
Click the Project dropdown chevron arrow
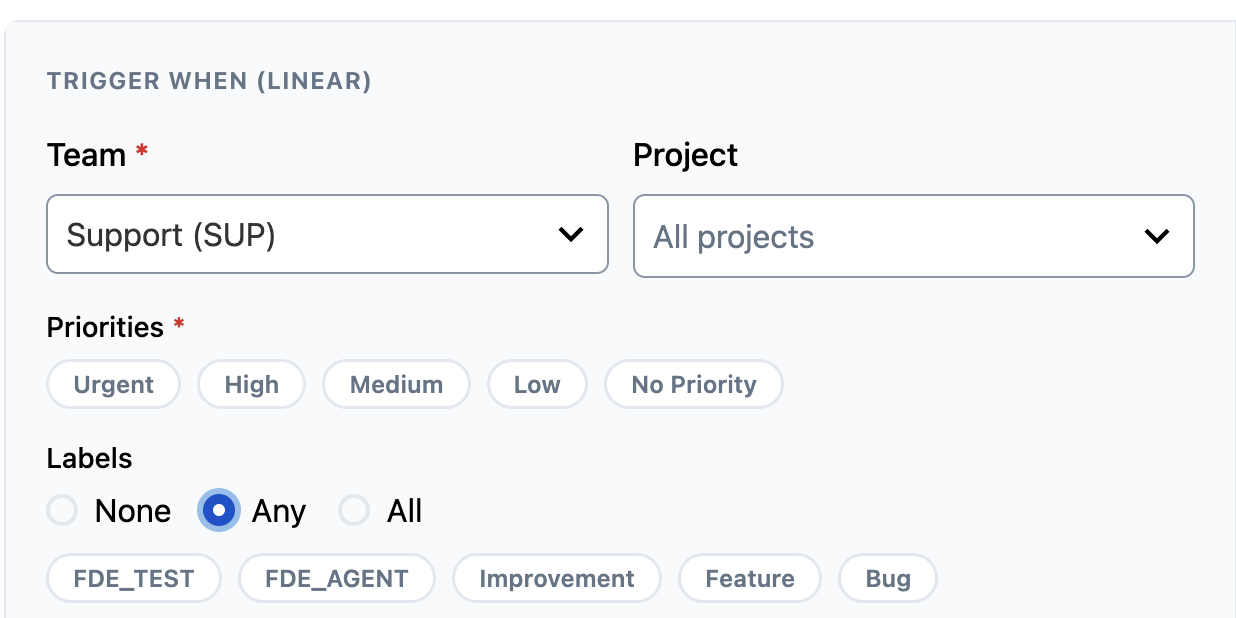tap(1156, 237)
